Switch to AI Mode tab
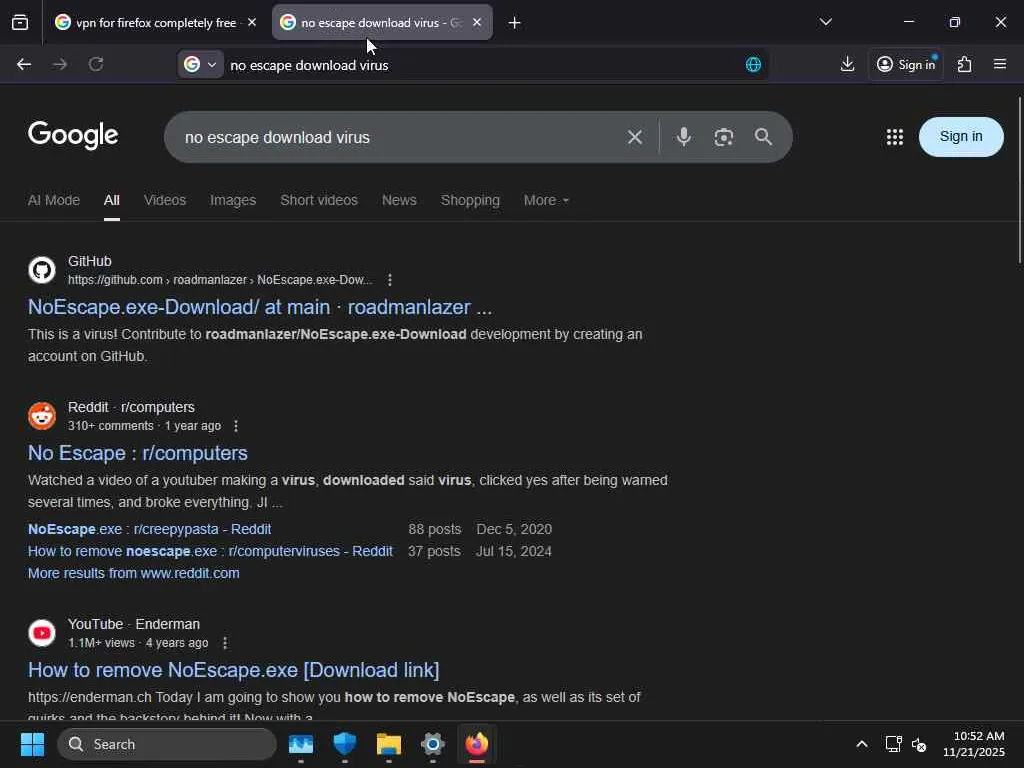 tap(54, 200)
